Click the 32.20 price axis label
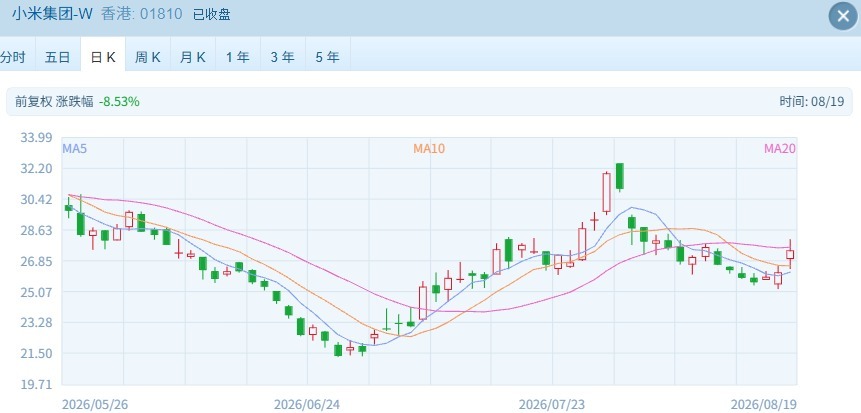The width and height of the screenshot is (861, 413). tap(36, 168)
